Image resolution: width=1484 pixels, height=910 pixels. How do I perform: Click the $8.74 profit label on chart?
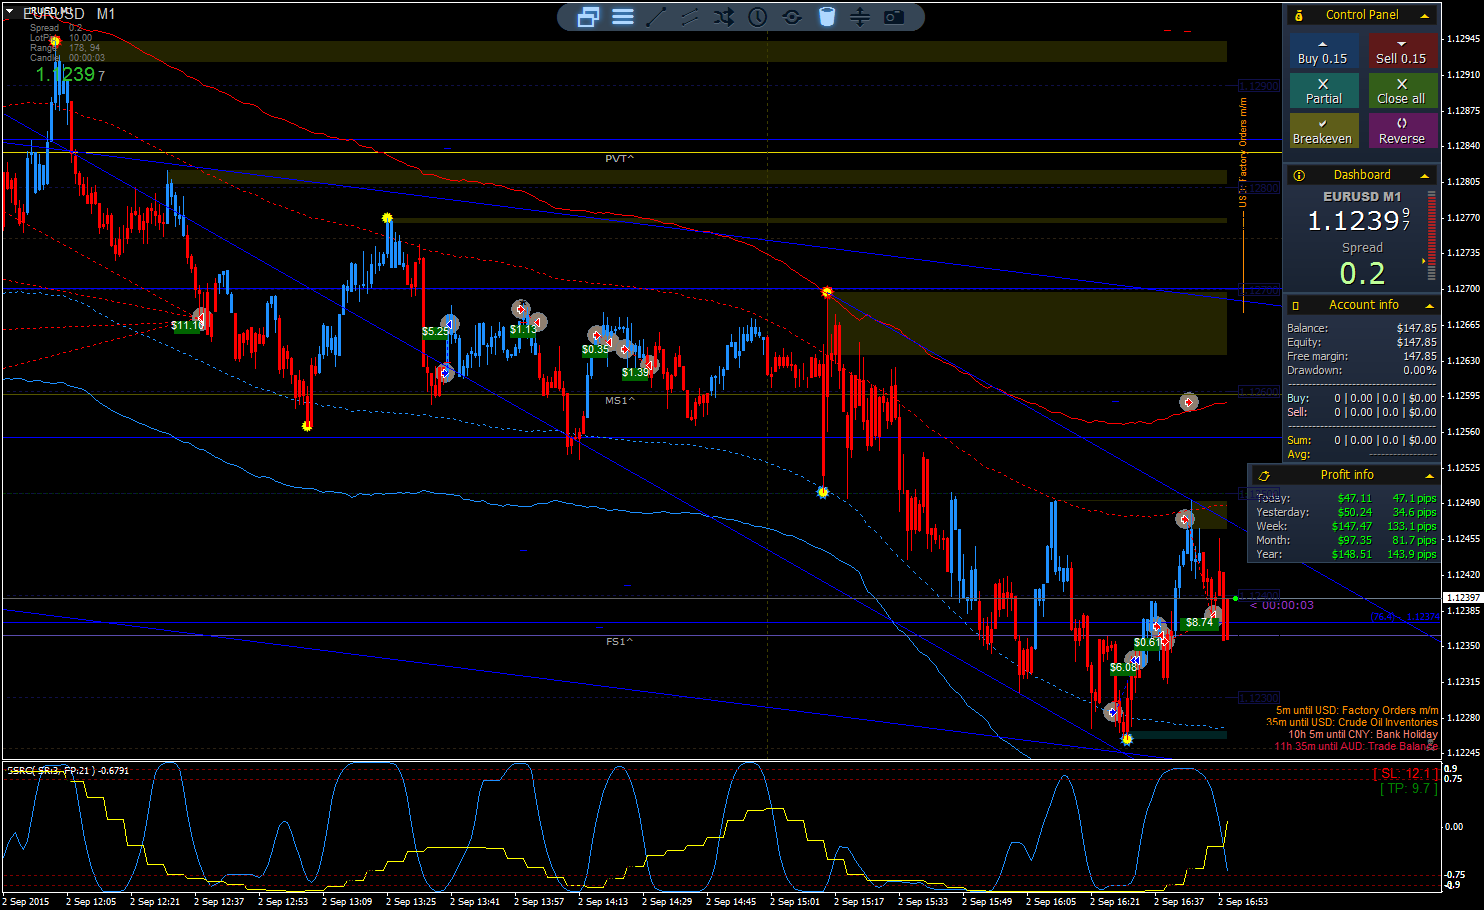1199,623
